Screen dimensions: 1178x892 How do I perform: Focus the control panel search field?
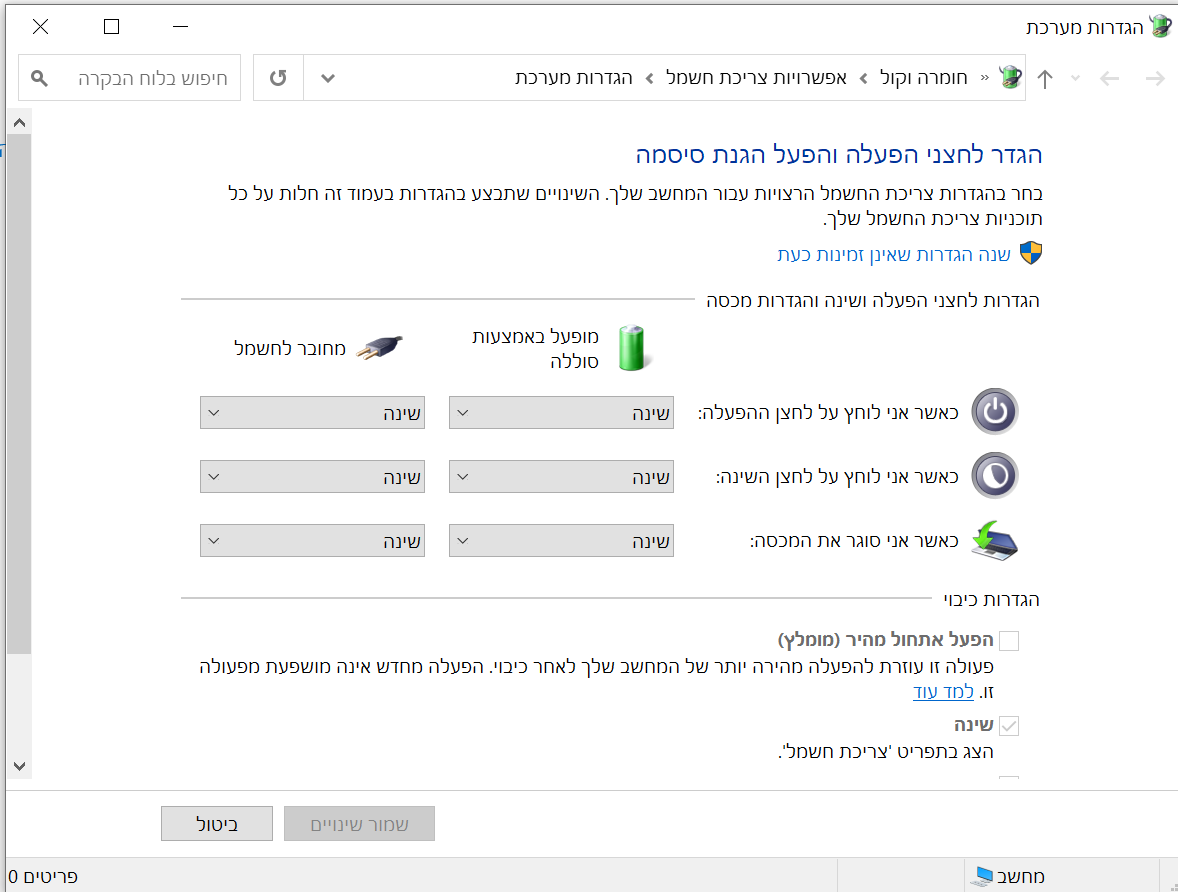point(129,77)
